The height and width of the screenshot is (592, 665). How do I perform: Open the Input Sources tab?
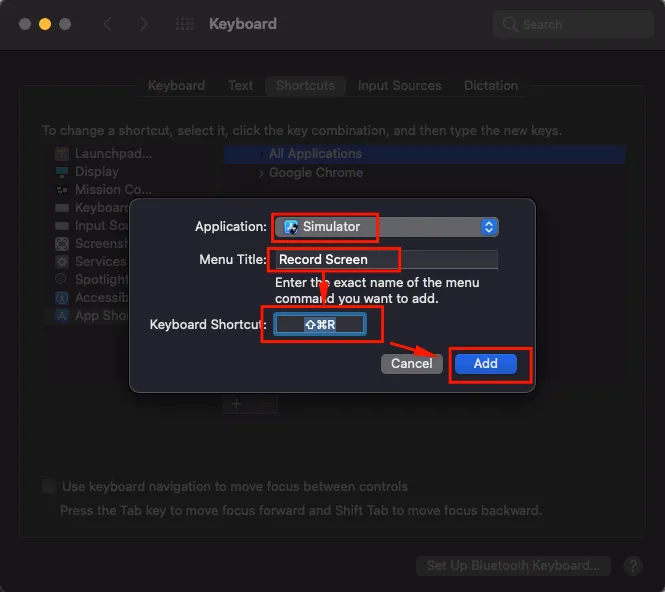400,86
